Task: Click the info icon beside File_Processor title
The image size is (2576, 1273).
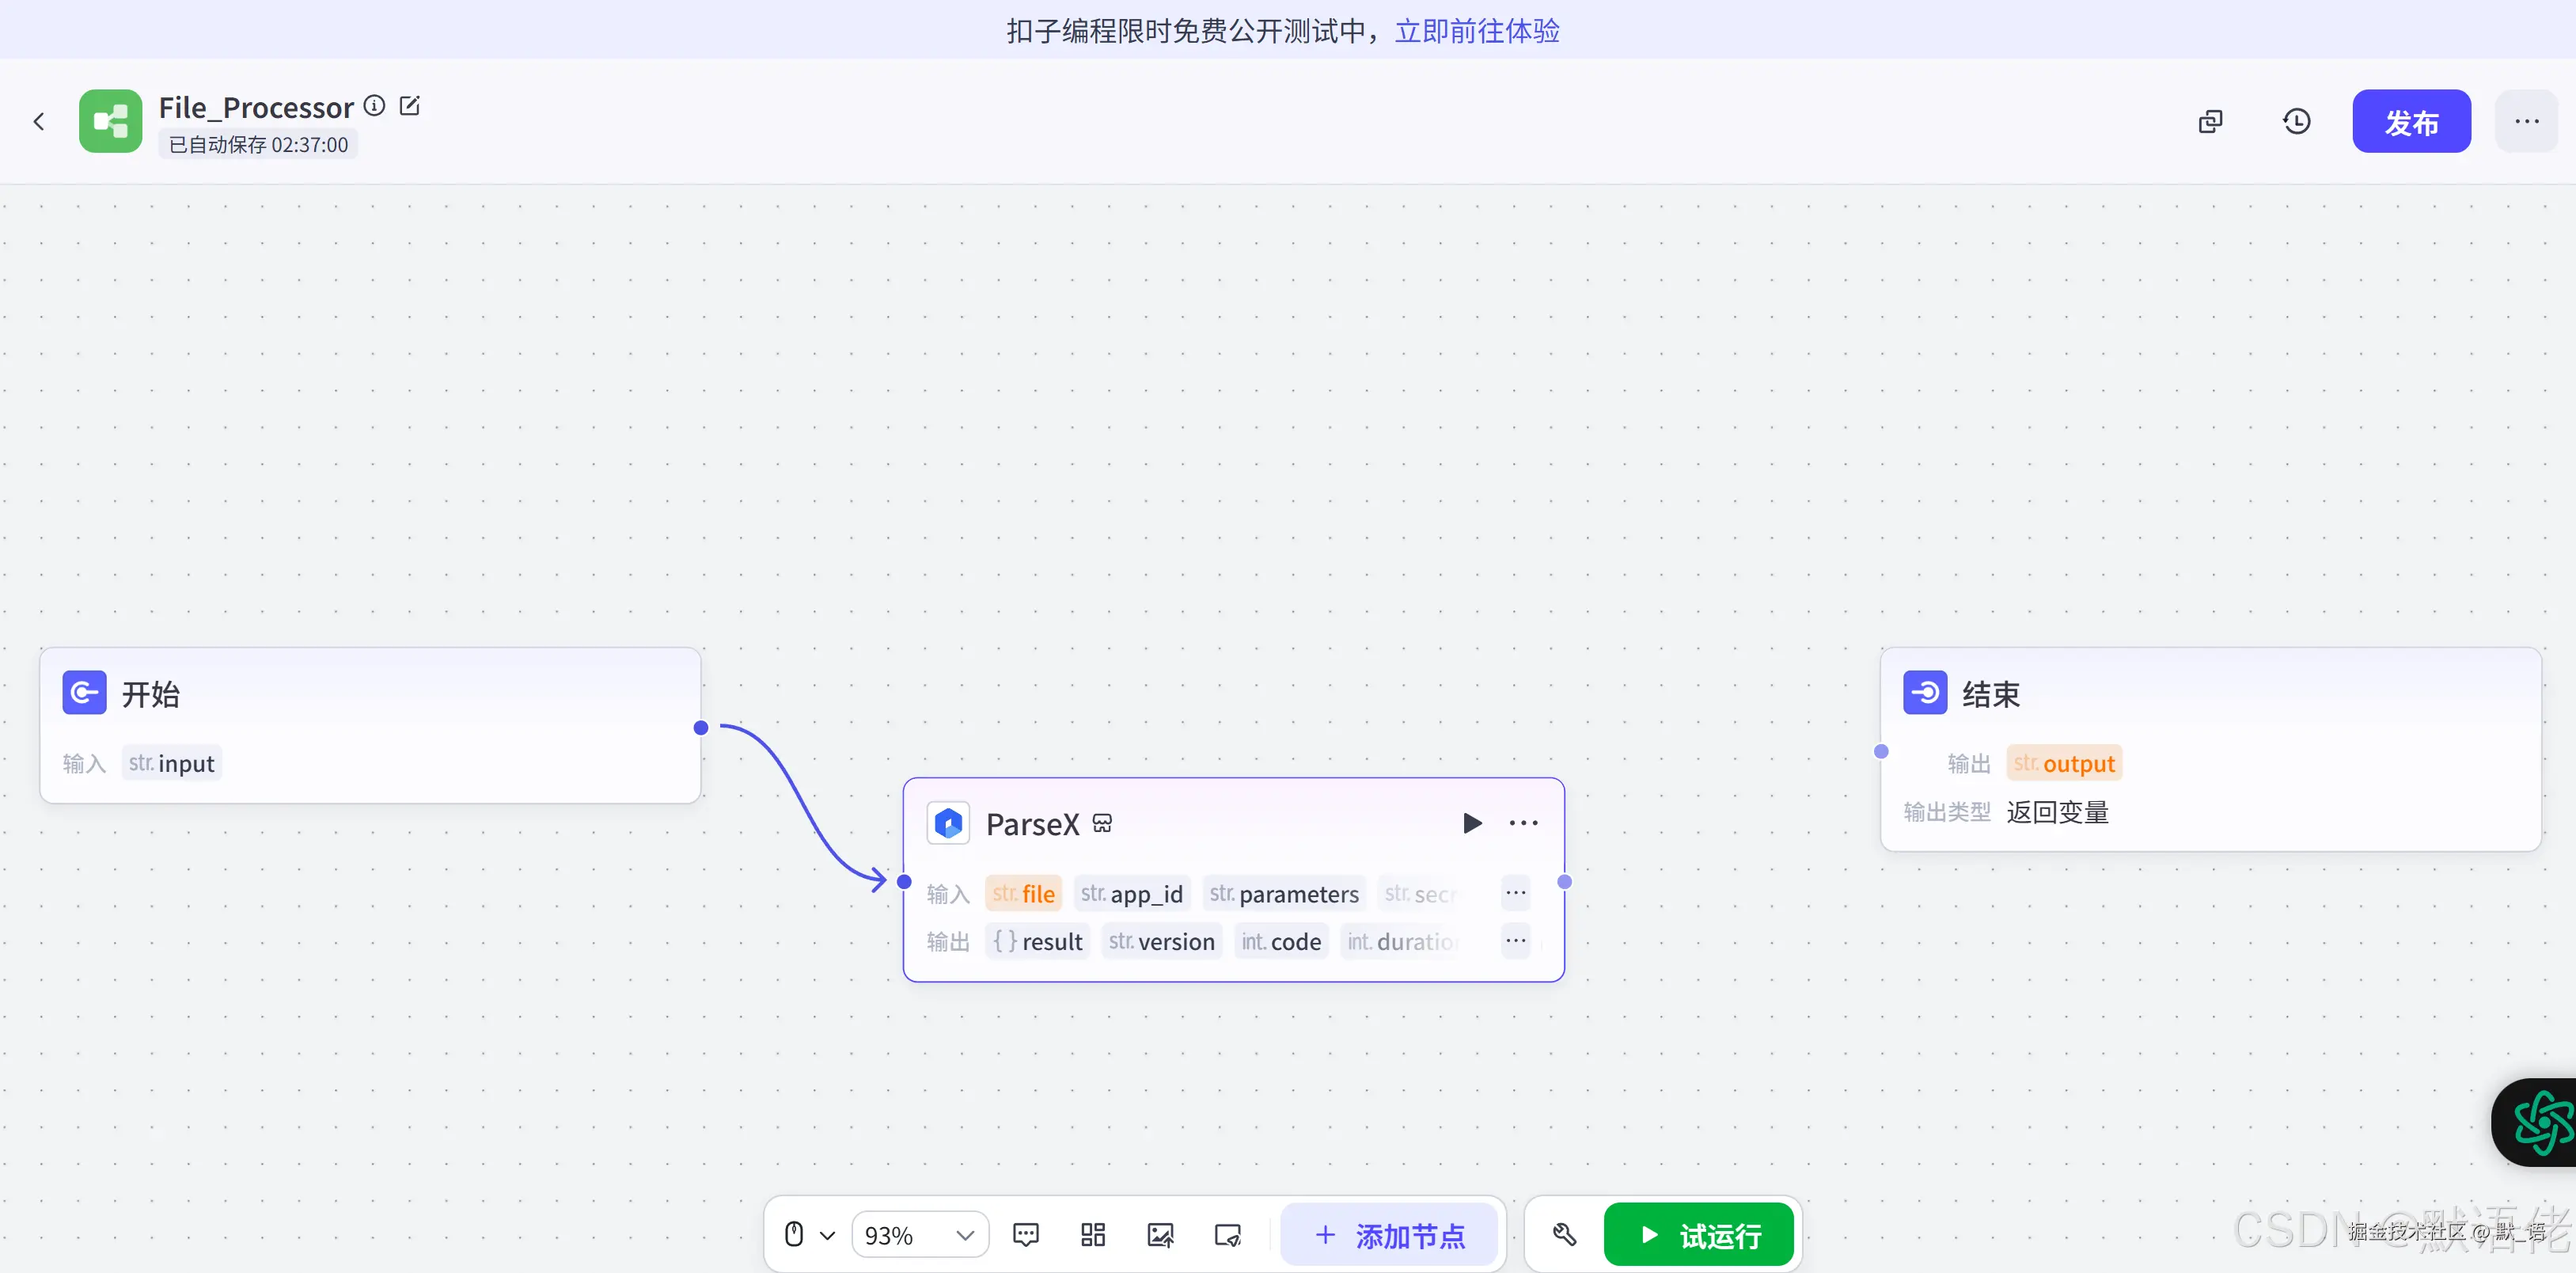Action: 374,105
